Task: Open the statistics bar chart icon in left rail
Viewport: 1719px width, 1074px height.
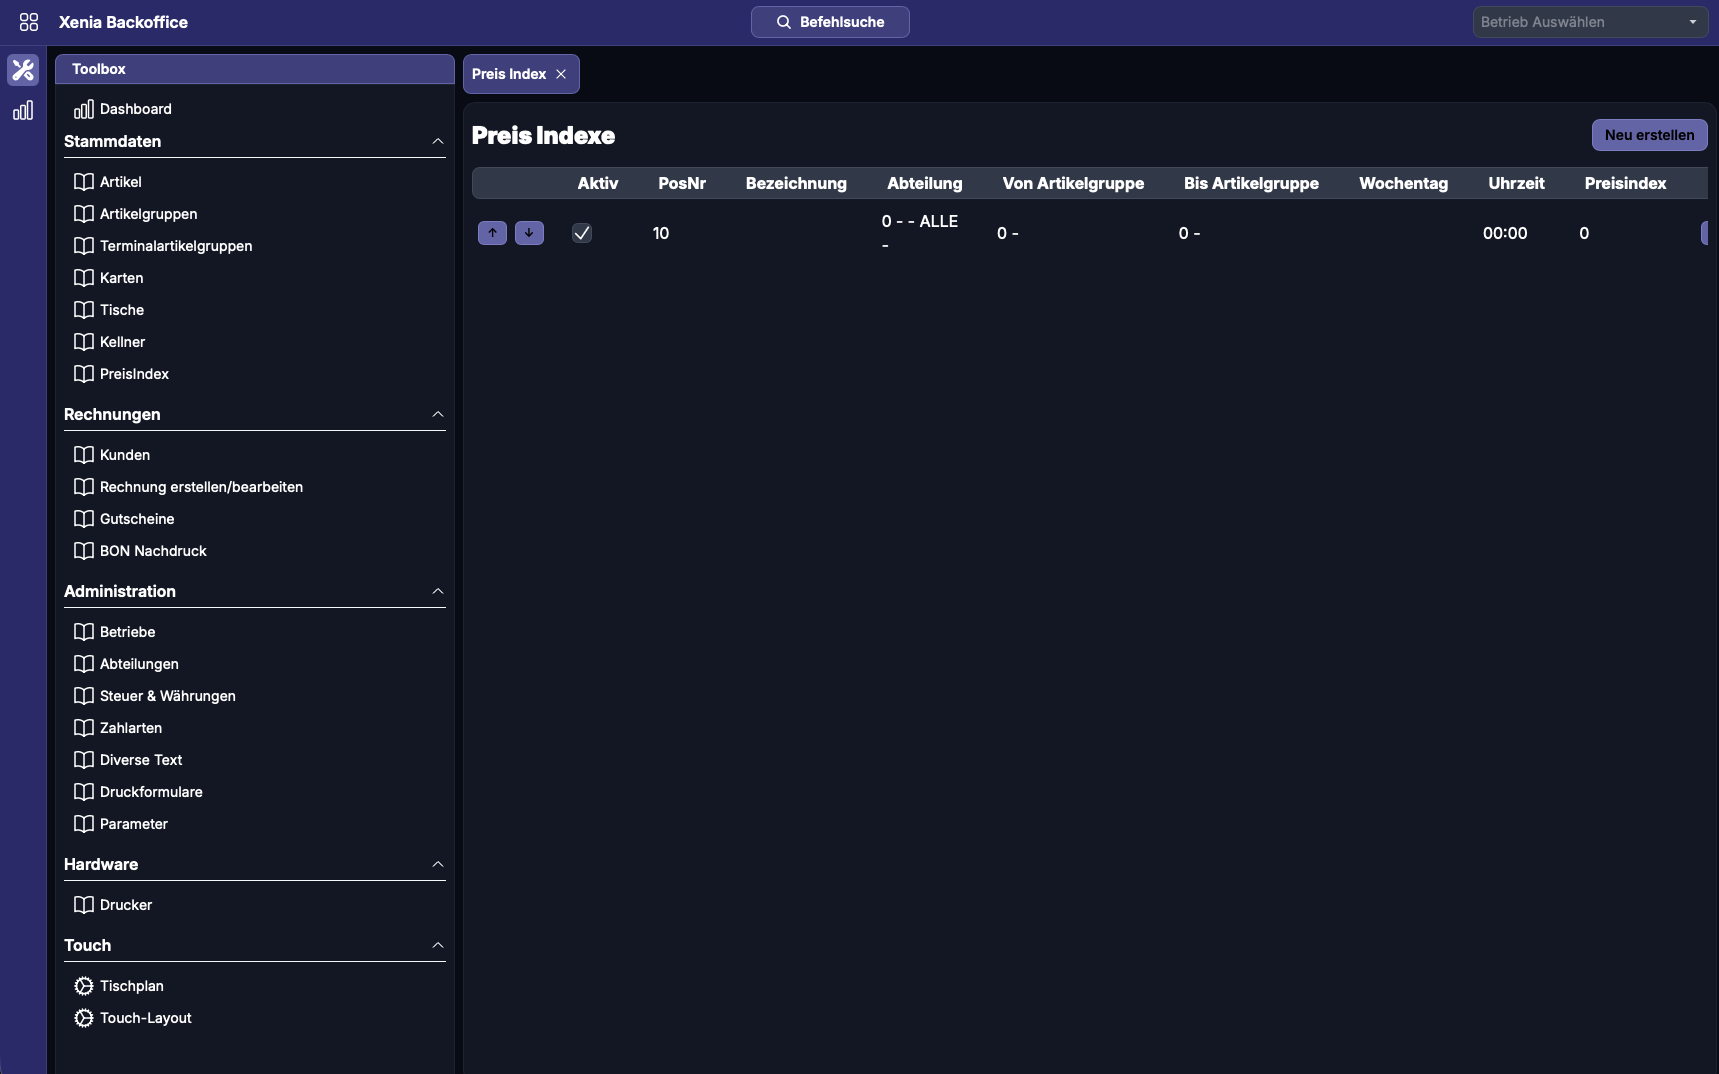Action: (x=23, y=111)
